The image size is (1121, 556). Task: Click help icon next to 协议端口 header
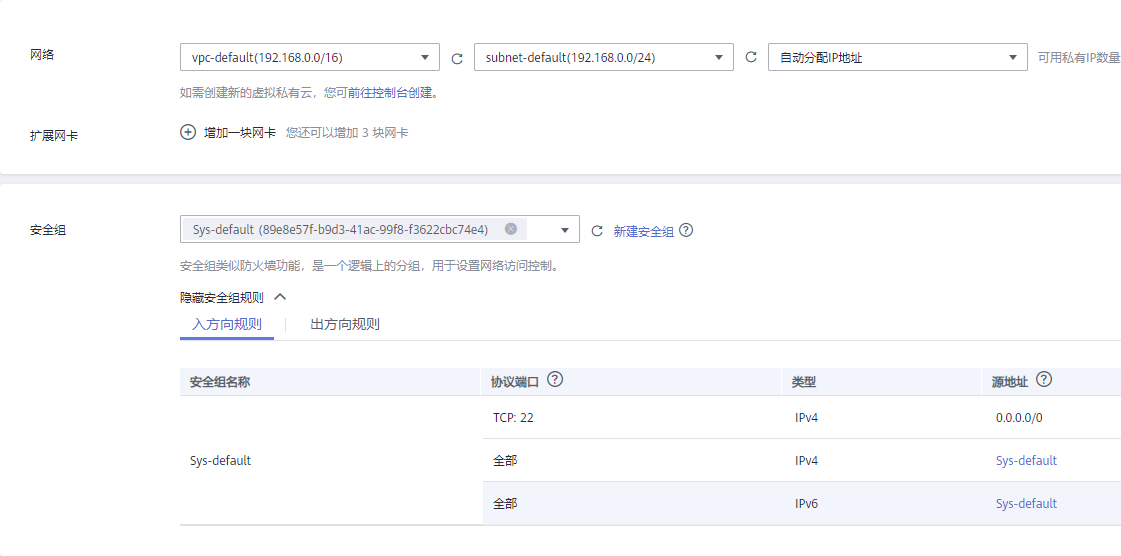pos(555,380)
